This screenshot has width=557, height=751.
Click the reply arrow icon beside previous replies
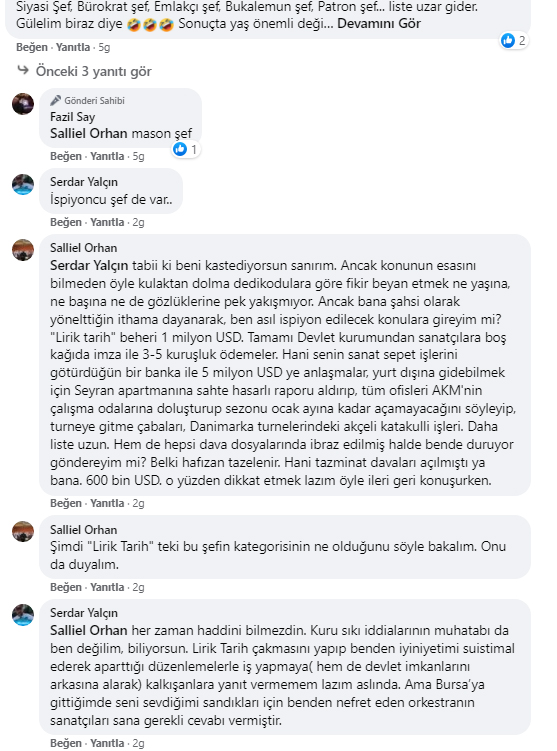23,70
